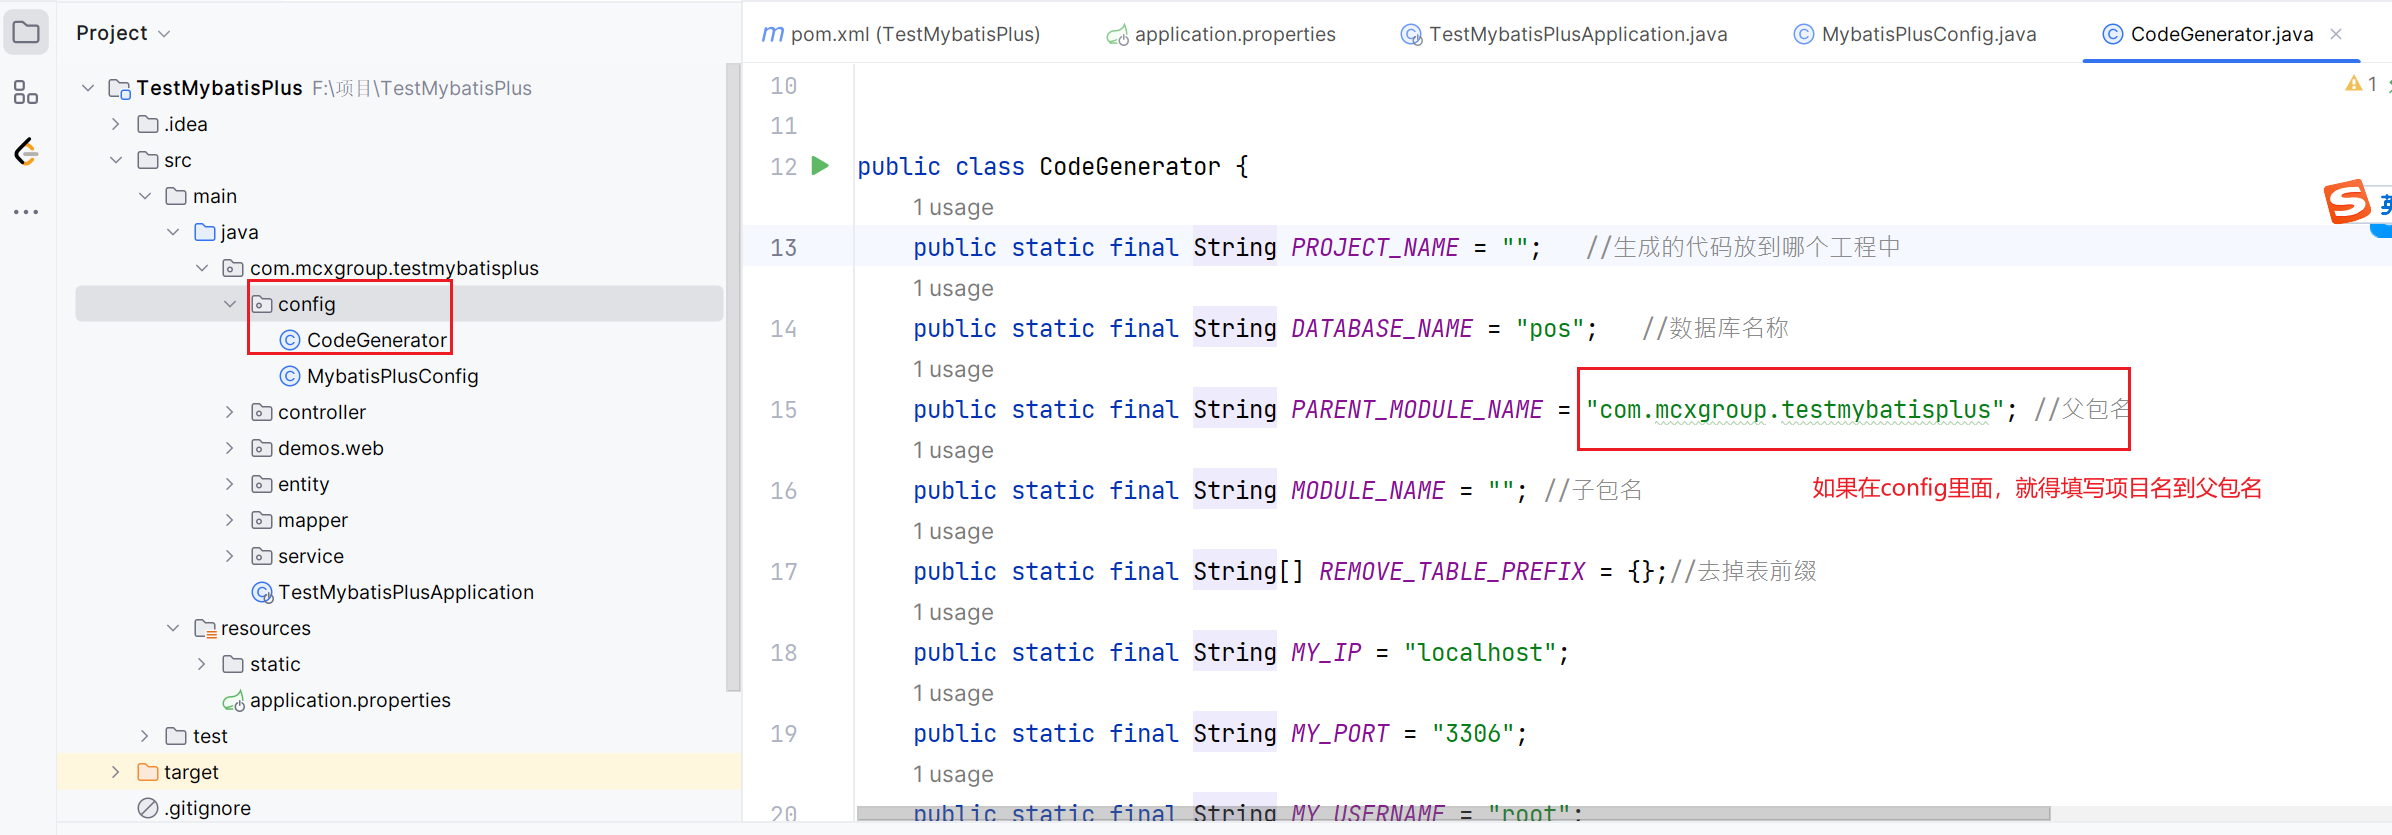
Task: Click '1 usage' hint above MY_PORT
Action: [x=953, y=693]
